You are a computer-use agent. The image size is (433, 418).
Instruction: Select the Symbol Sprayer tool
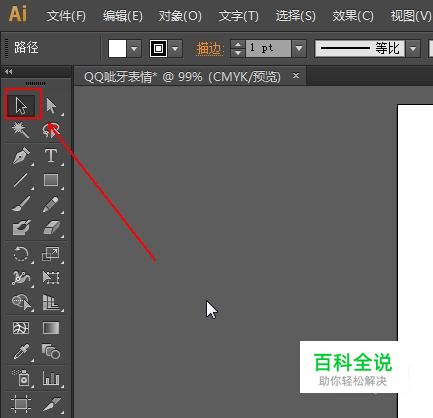22,378
